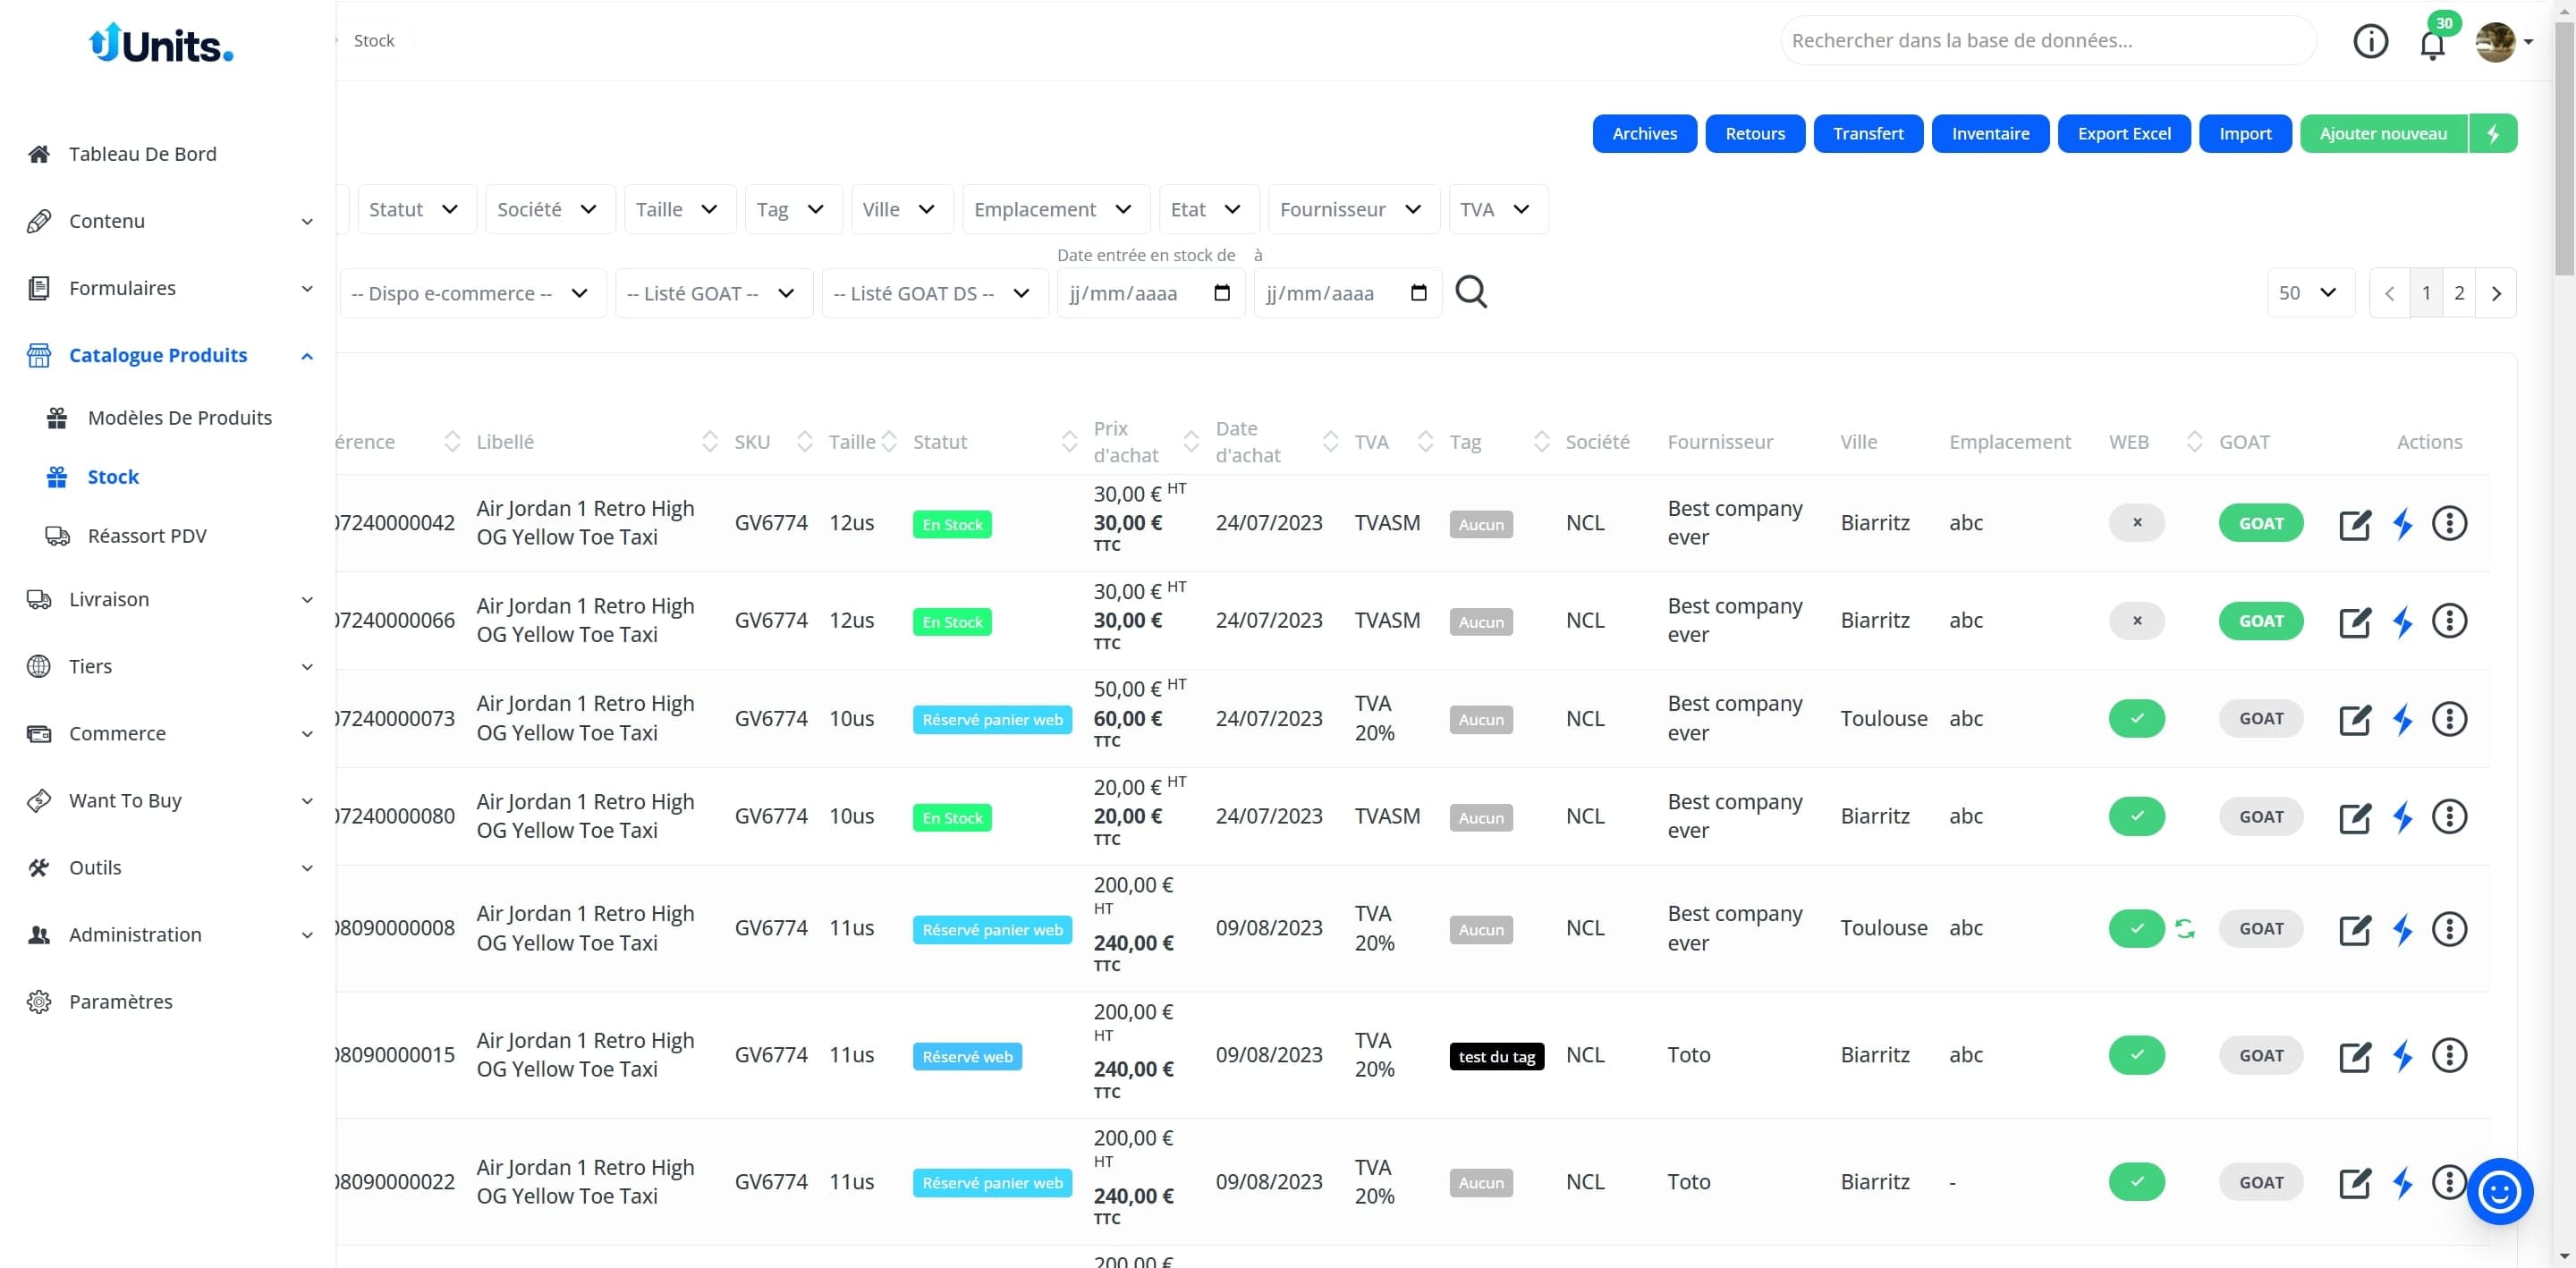Edit stock item 07240000073
This screenshot has height=1268, width=2576.
pos(2355,720)
